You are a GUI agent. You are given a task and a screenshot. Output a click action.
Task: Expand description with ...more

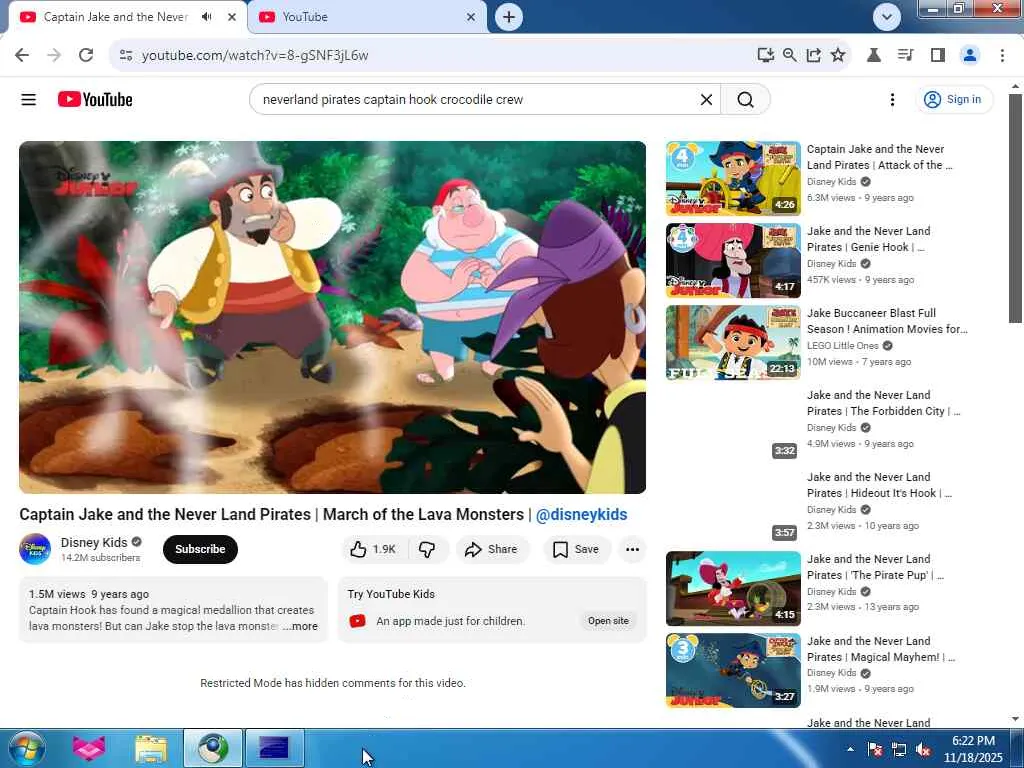tap(300, 626)
